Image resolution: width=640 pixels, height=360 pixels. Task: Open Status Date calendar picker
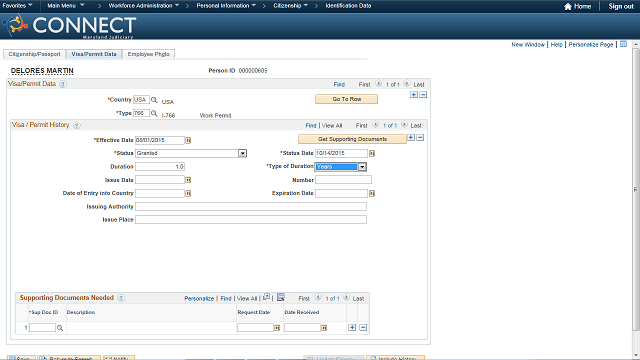372,153
